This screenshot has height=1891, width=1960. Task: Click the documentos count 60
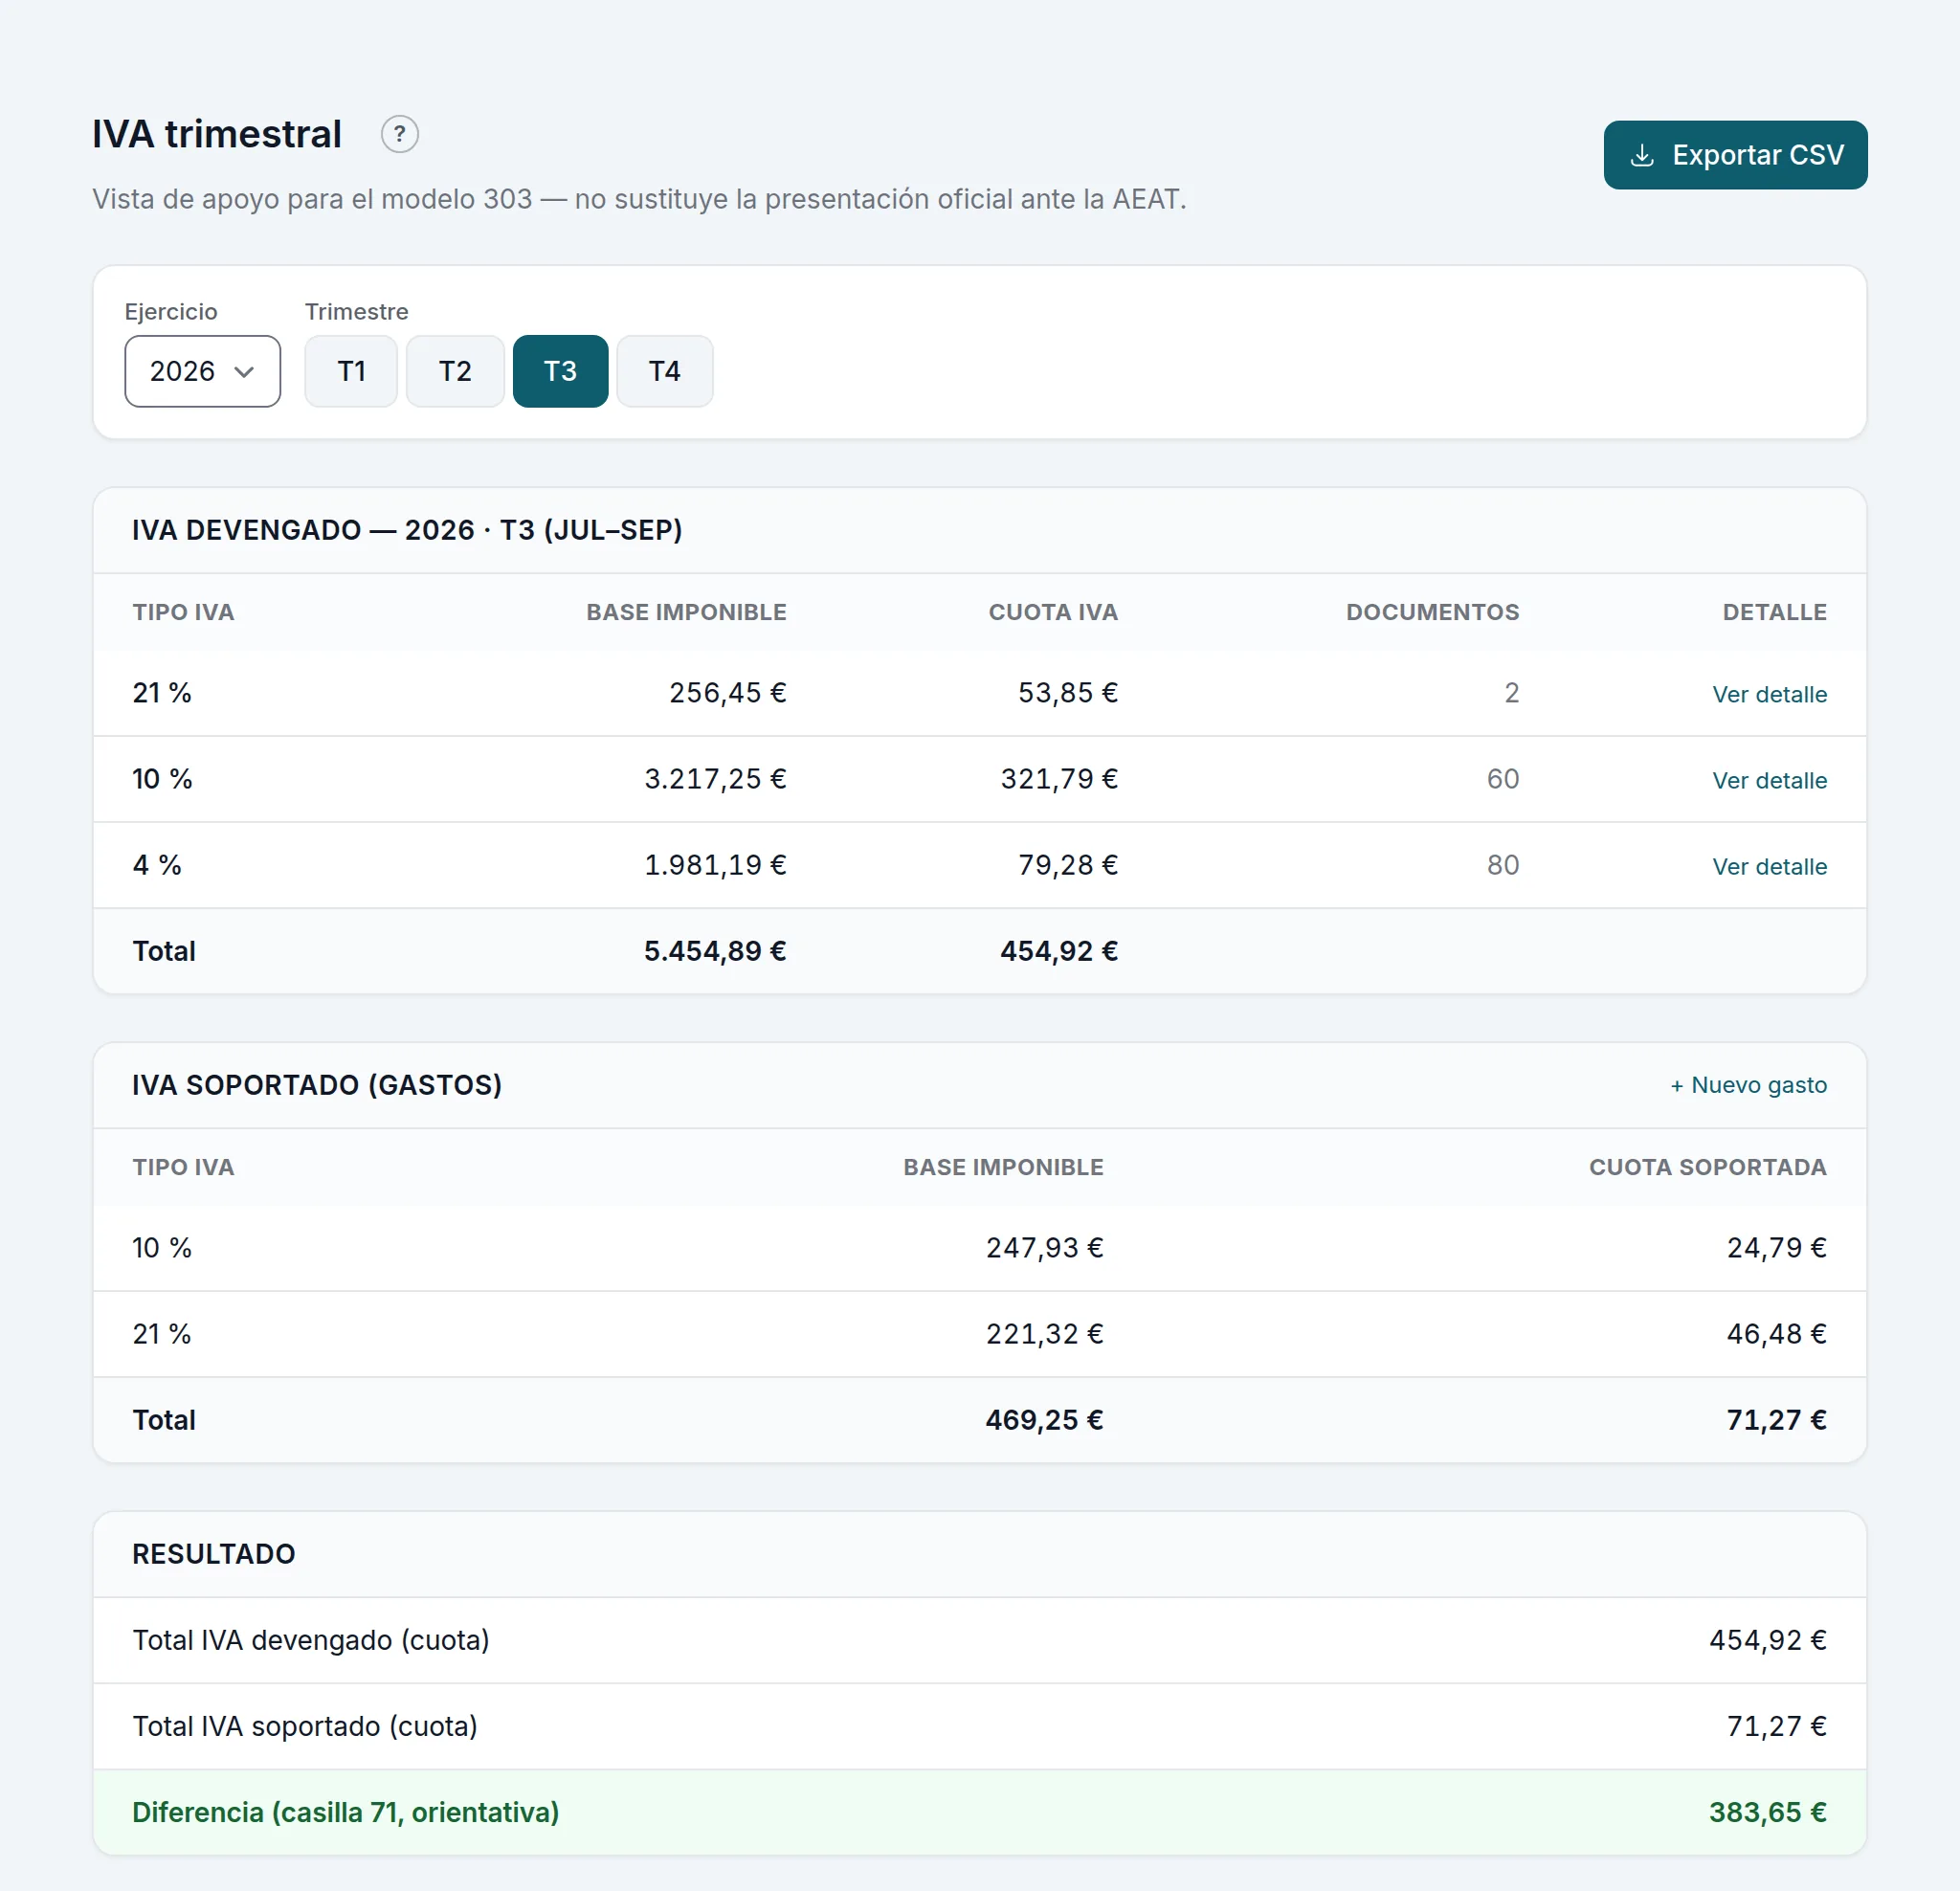tap(1502, 779)
